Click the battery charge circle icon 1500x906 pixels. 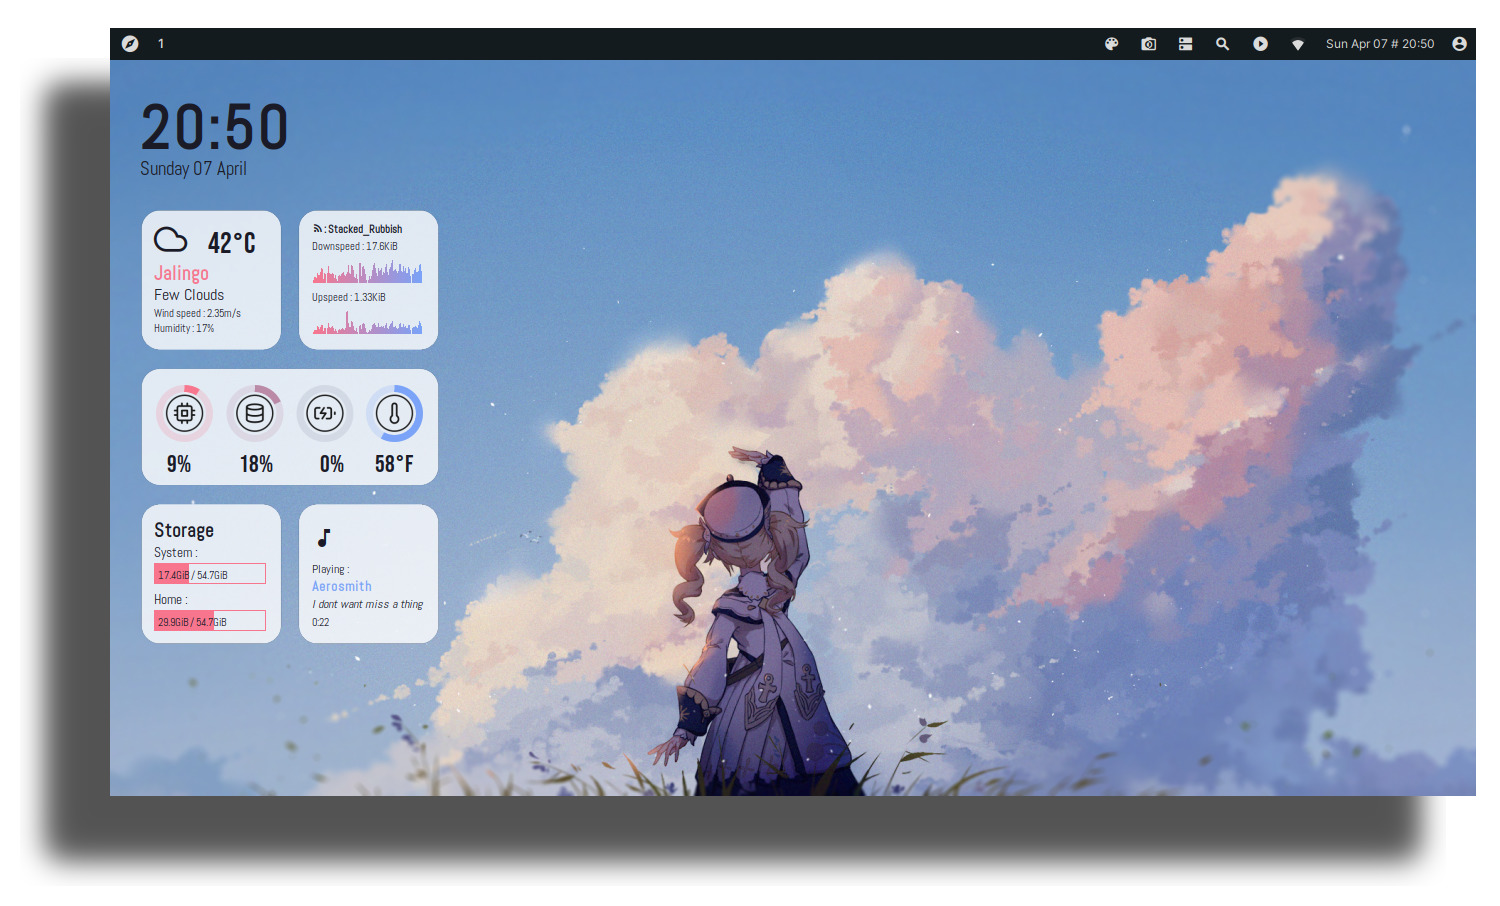pos(325,413)
